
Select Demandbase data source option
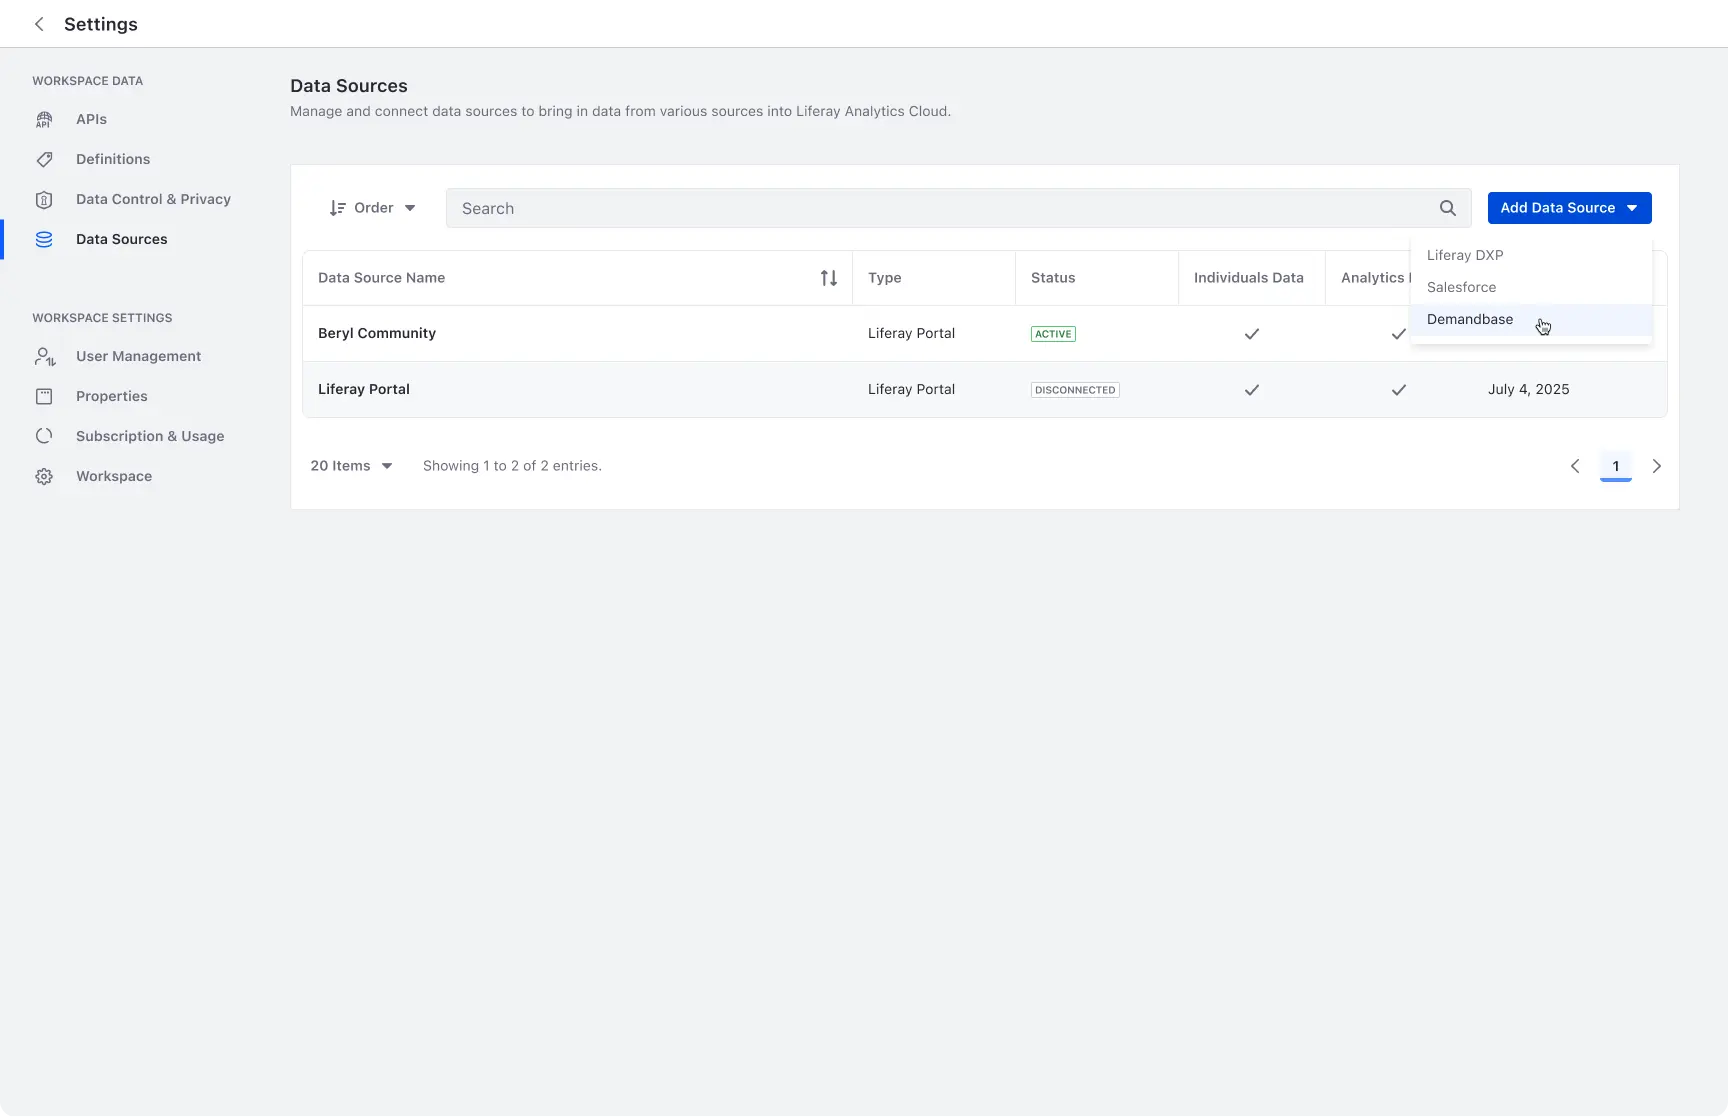coord(1531,319)
